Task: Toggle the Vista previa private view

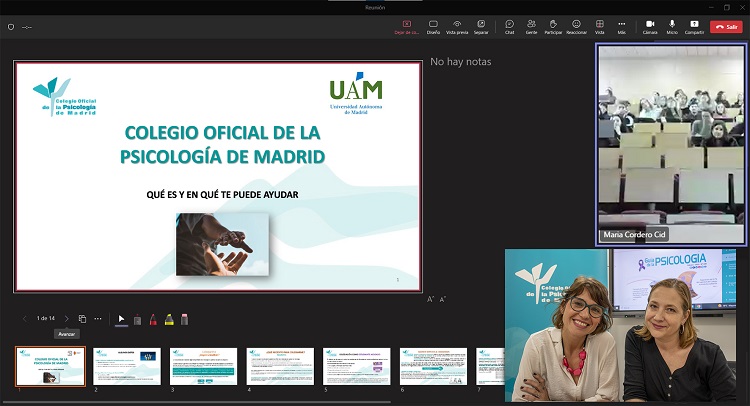Action: pyautogui.click(x=457, y=26)
